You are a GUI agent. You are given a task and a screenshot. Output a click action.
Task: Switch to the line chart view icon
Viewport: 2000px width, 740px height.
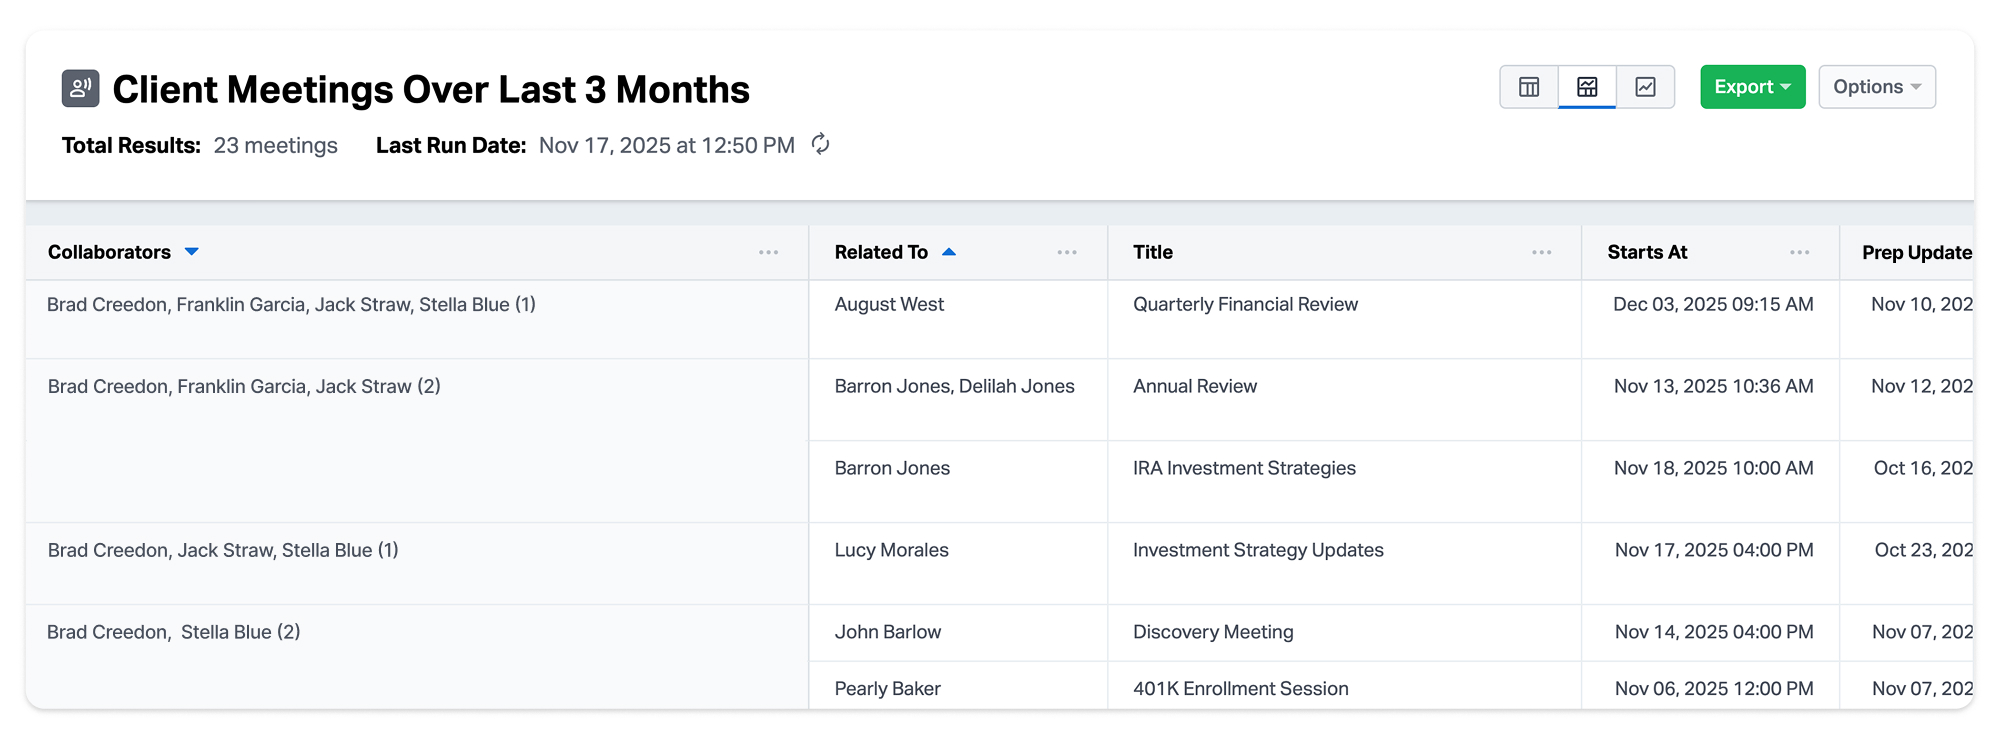(x=1645, y=87)
